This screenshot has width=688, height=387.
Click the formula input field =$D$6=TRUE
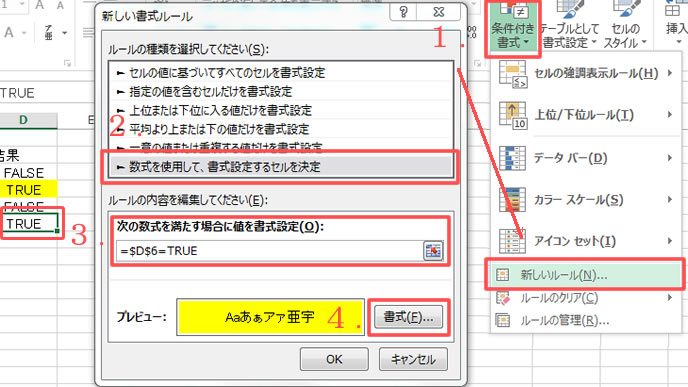(270, 251)
